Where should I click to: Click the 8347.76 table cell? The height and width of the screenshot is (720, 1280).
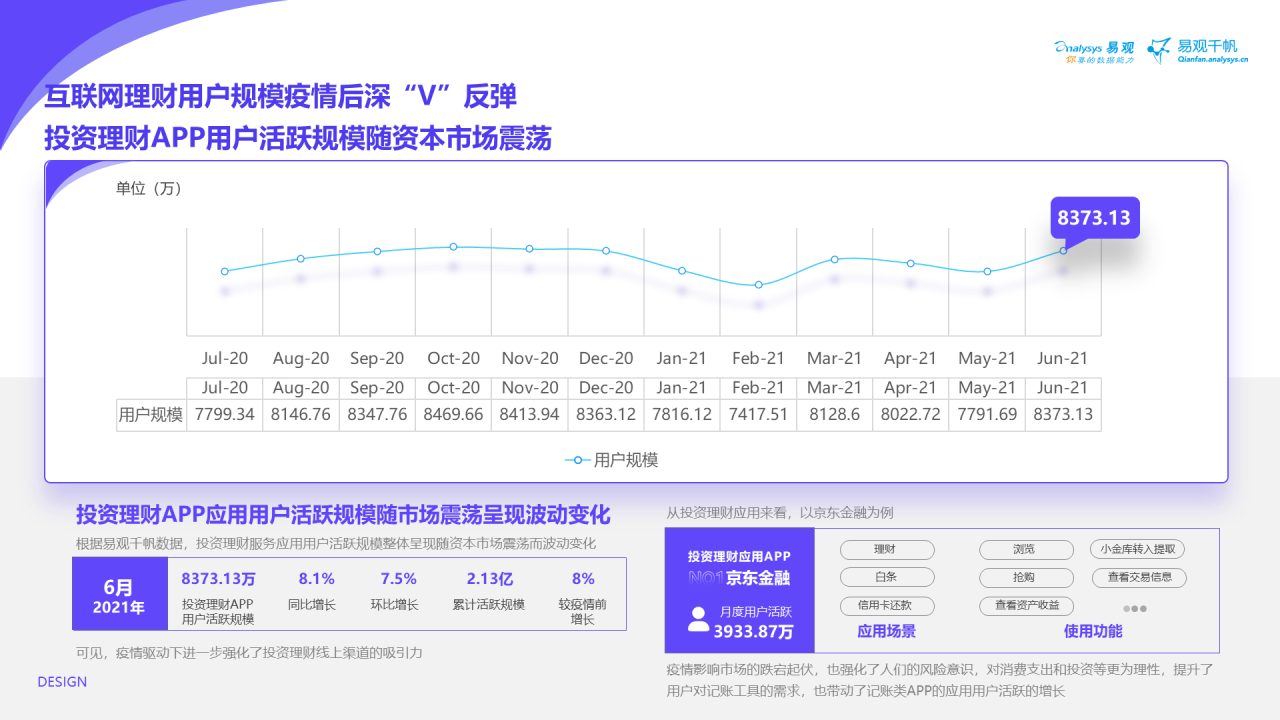click(377, 415)
